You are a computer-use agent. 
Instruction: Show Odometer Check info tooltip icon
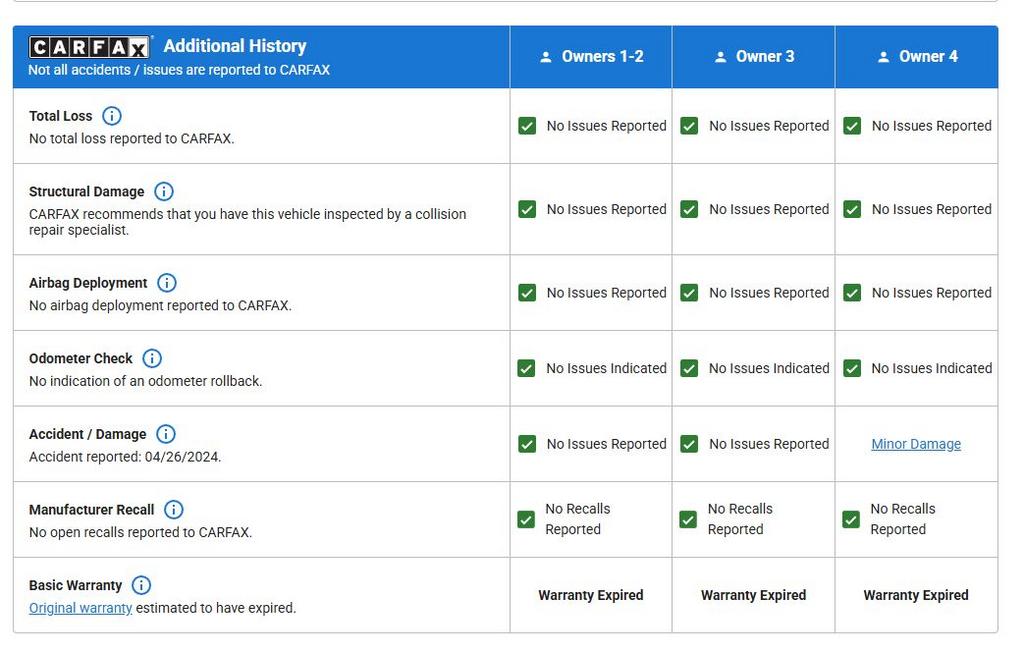pos(152,358)
